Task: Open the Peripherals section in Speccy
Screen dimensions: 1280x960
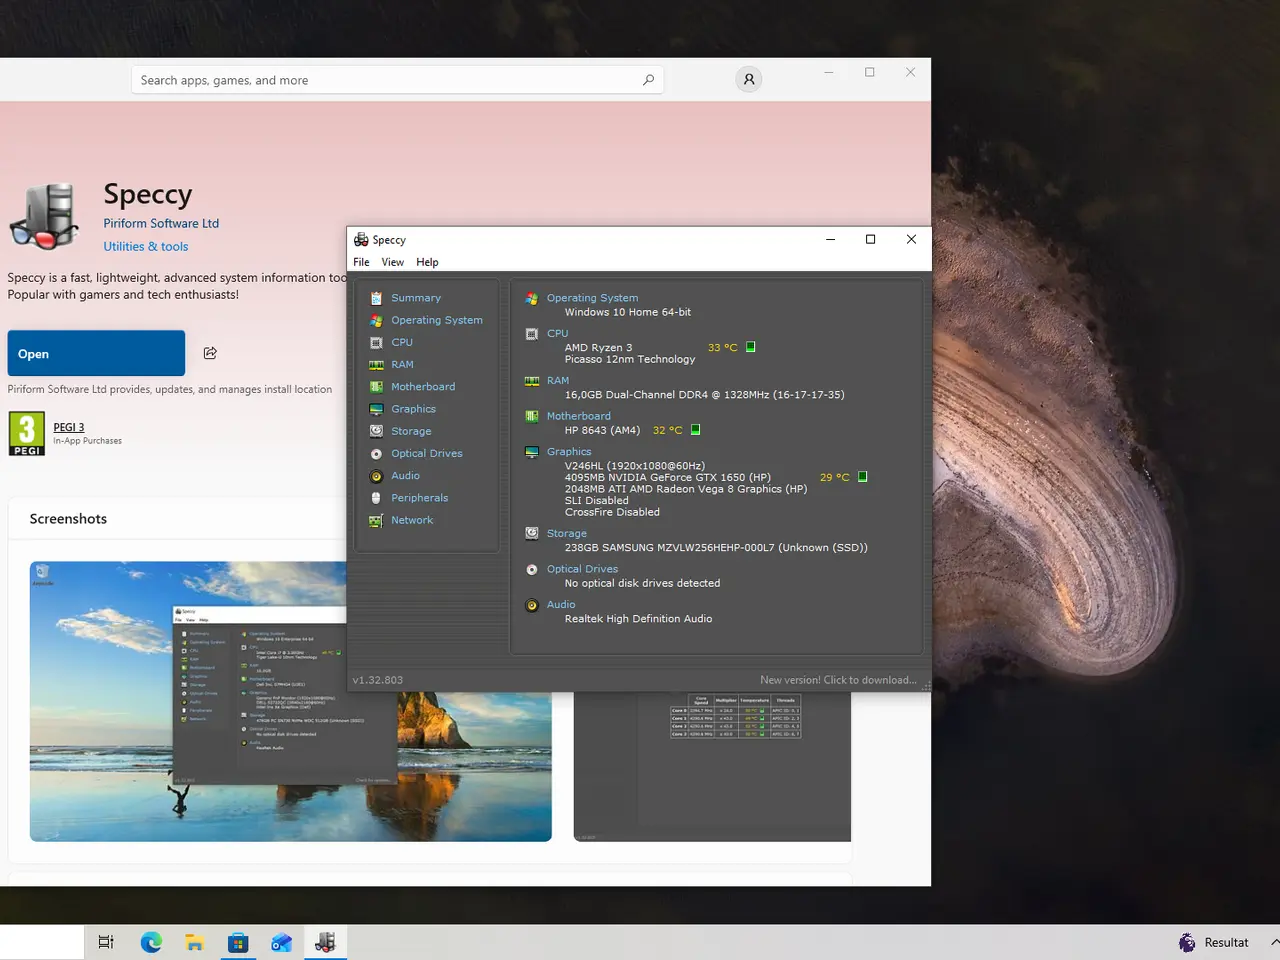Action: point(419,498)
